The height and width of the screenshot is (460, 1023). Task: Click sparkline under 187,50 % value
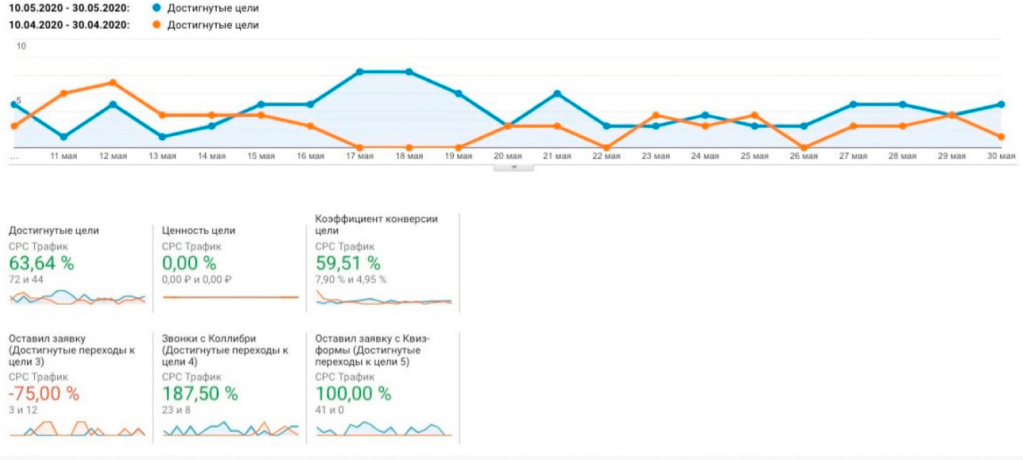[231, 429]
